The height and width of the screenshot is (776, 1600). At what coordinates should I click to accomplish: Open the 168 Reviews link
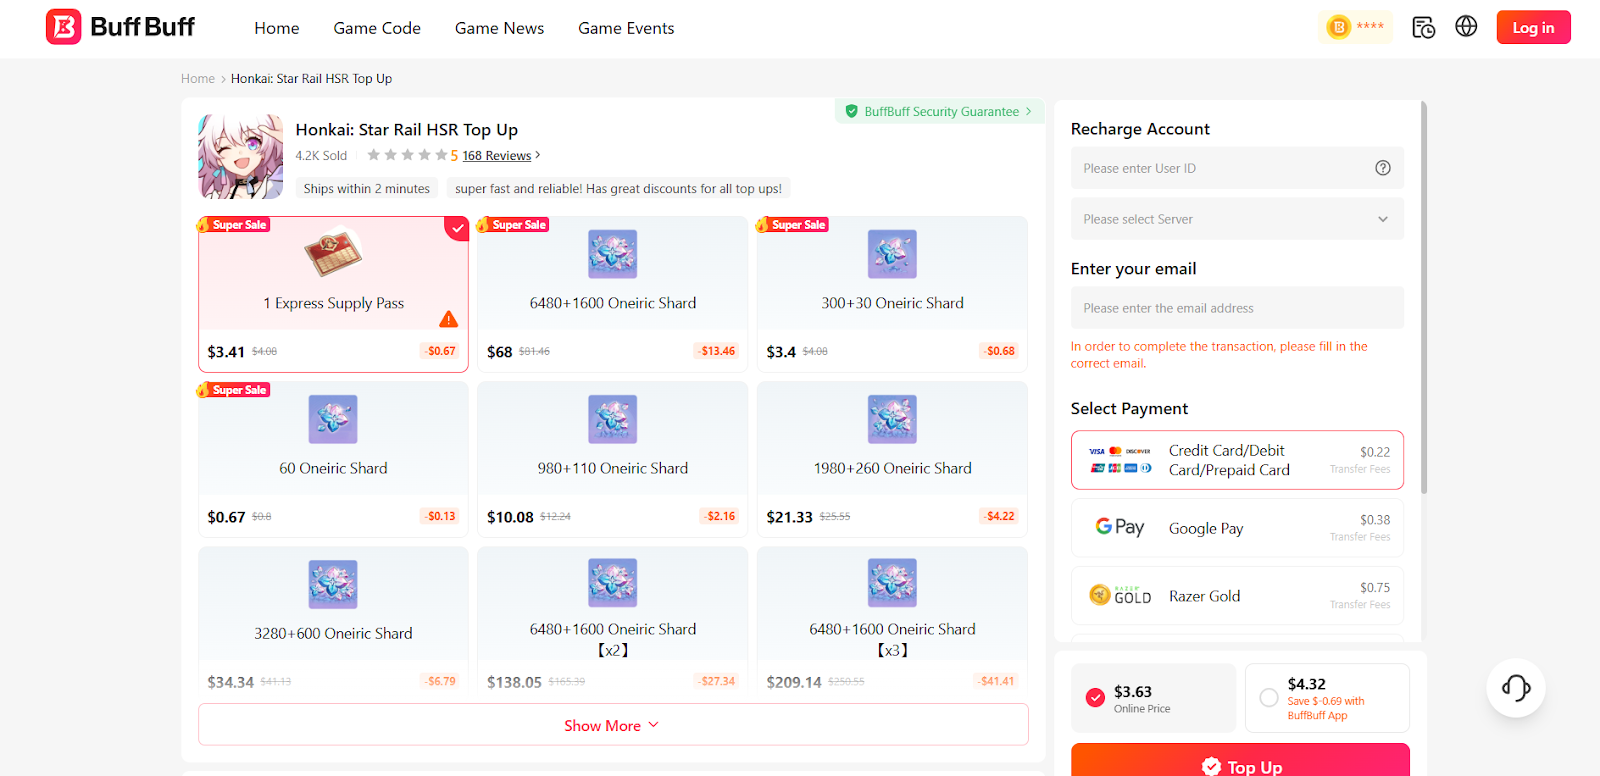pos(497,156)
